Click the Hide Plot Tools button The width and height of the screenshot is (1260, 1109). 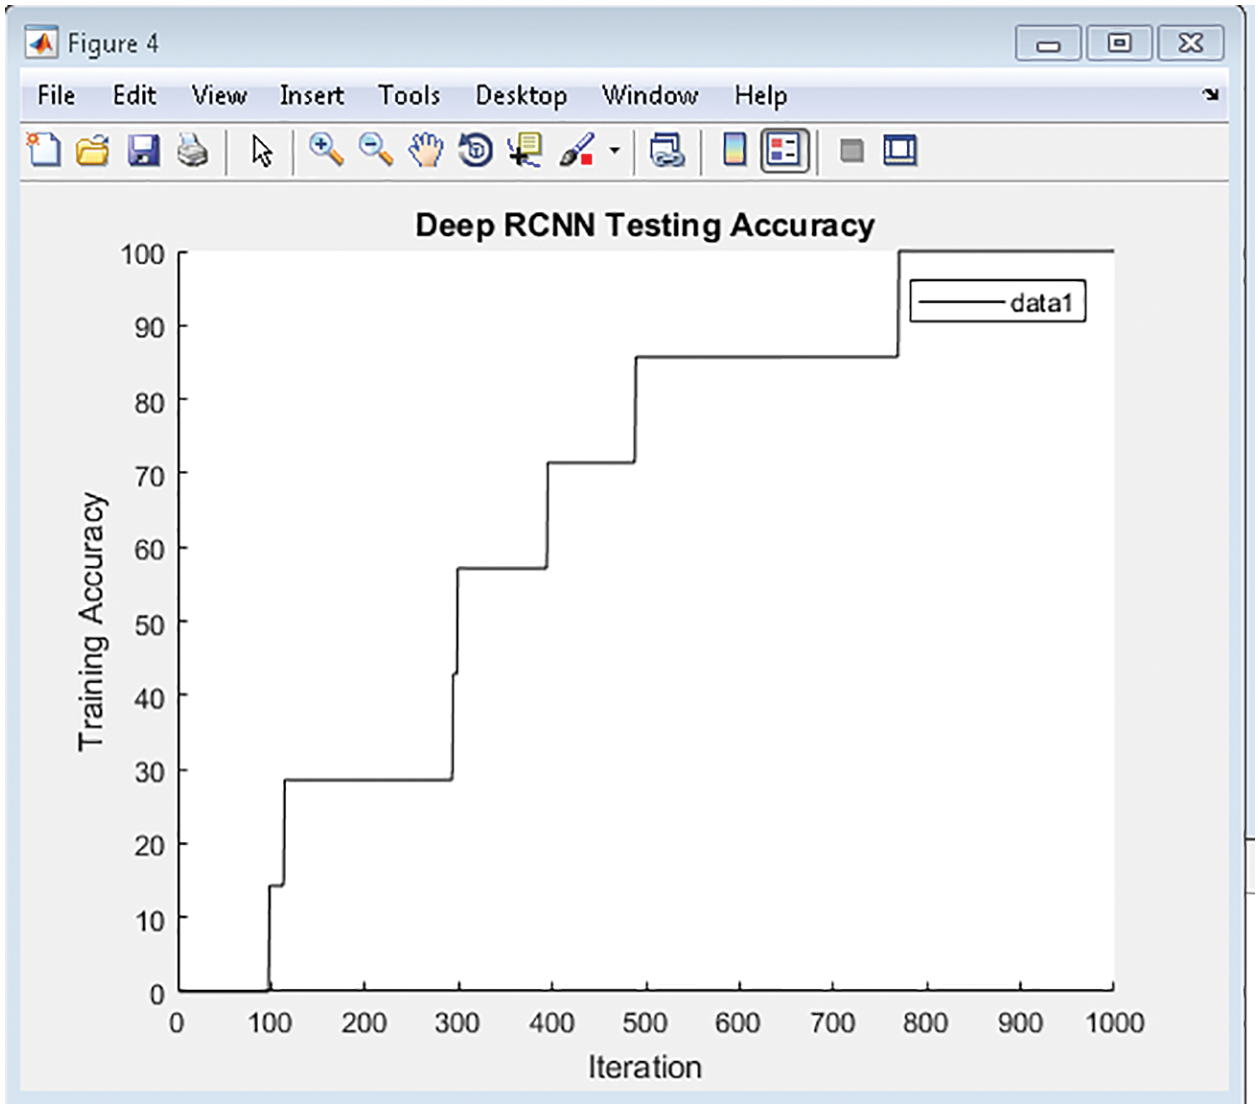coord(851,151)
